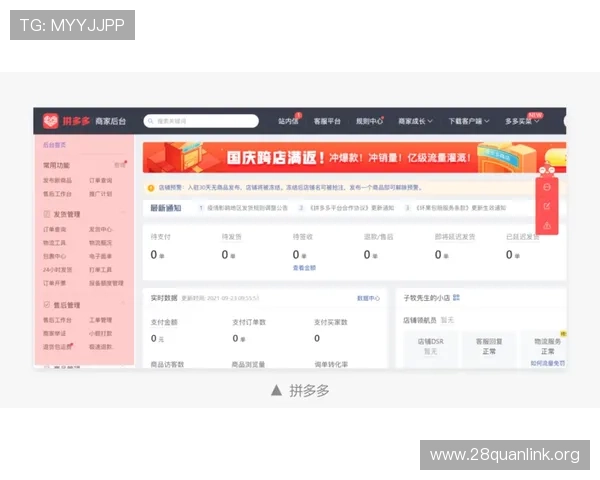
Task: Open 数据中心 link in 实时数据 panel
Action: click(368, 298)
